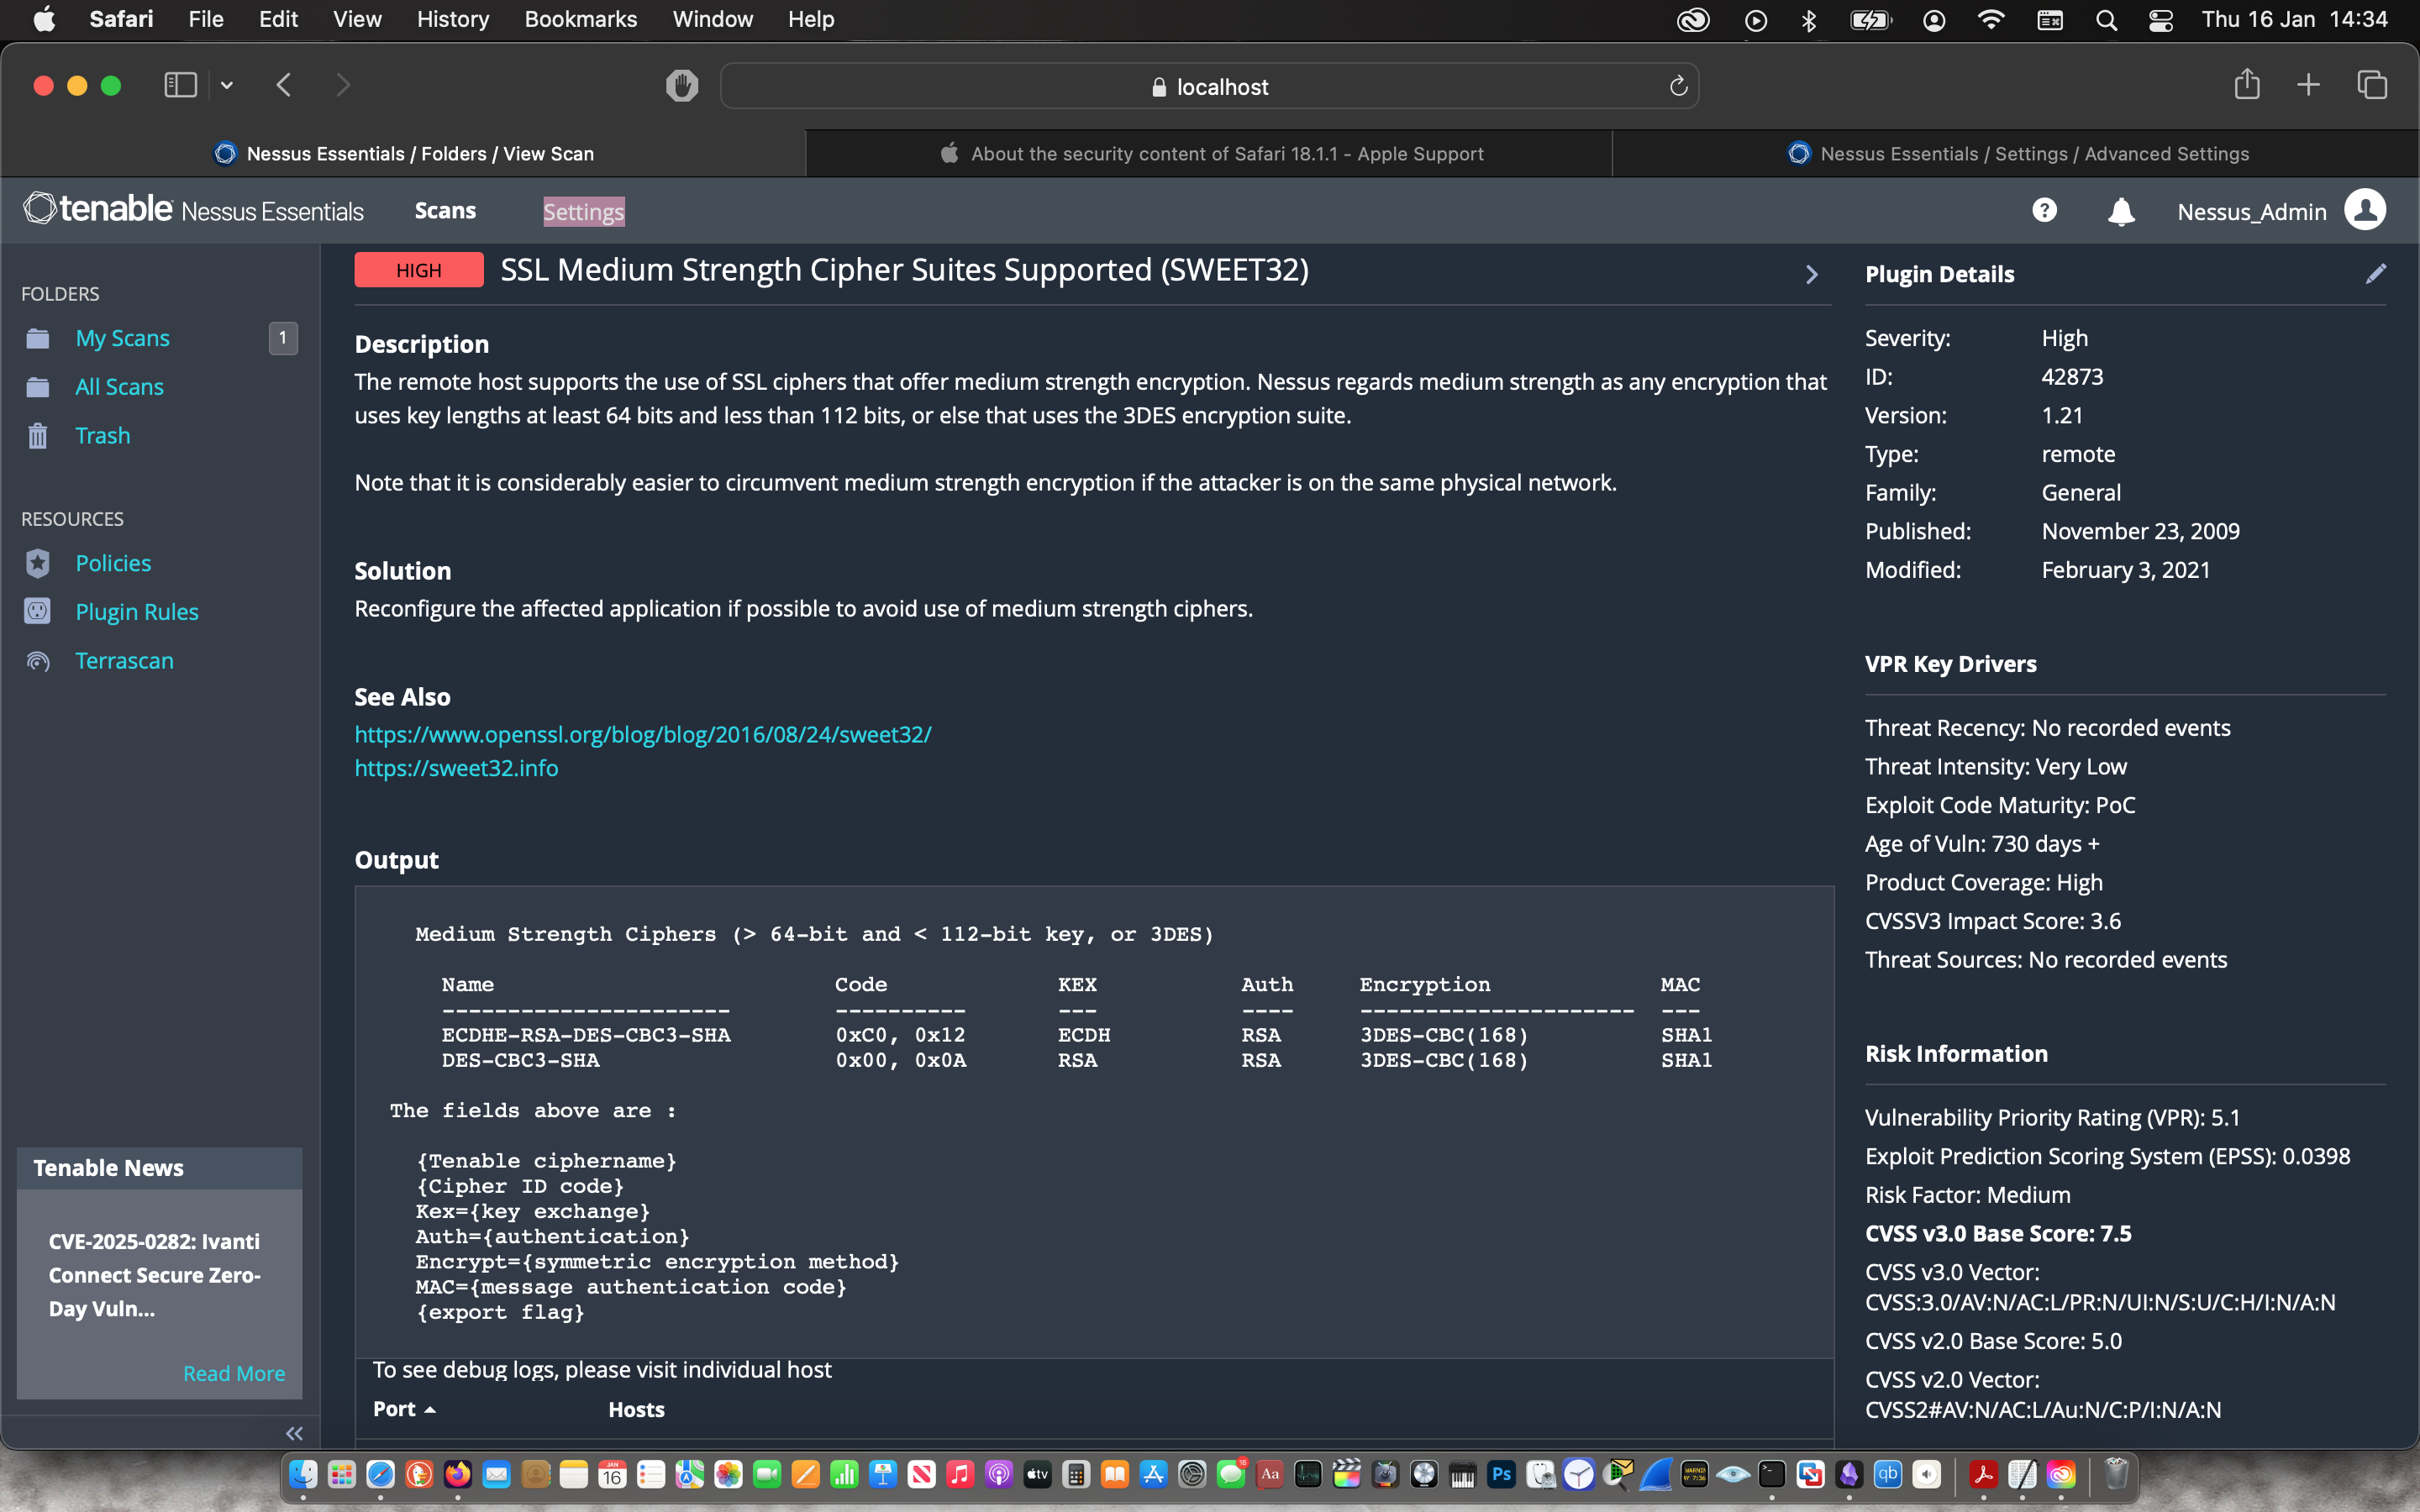The width and height of the screenshot is (2420, 1512).
Task: Go to next vulnerability with right chevron
Action: (x=1811, y=275)
